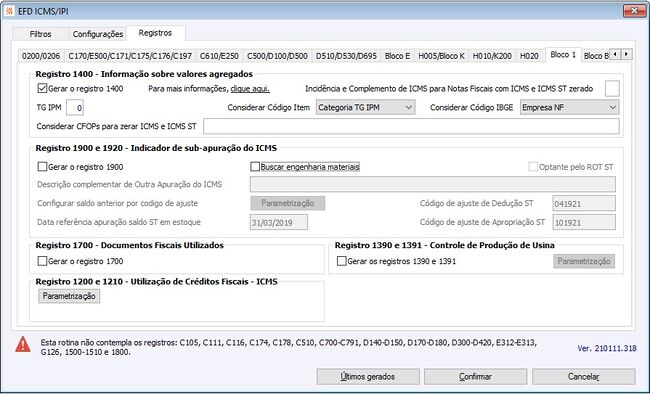Close the EFD ICMS/IPI window
Viewport: 650px width, 394px height.
(634, 11)
